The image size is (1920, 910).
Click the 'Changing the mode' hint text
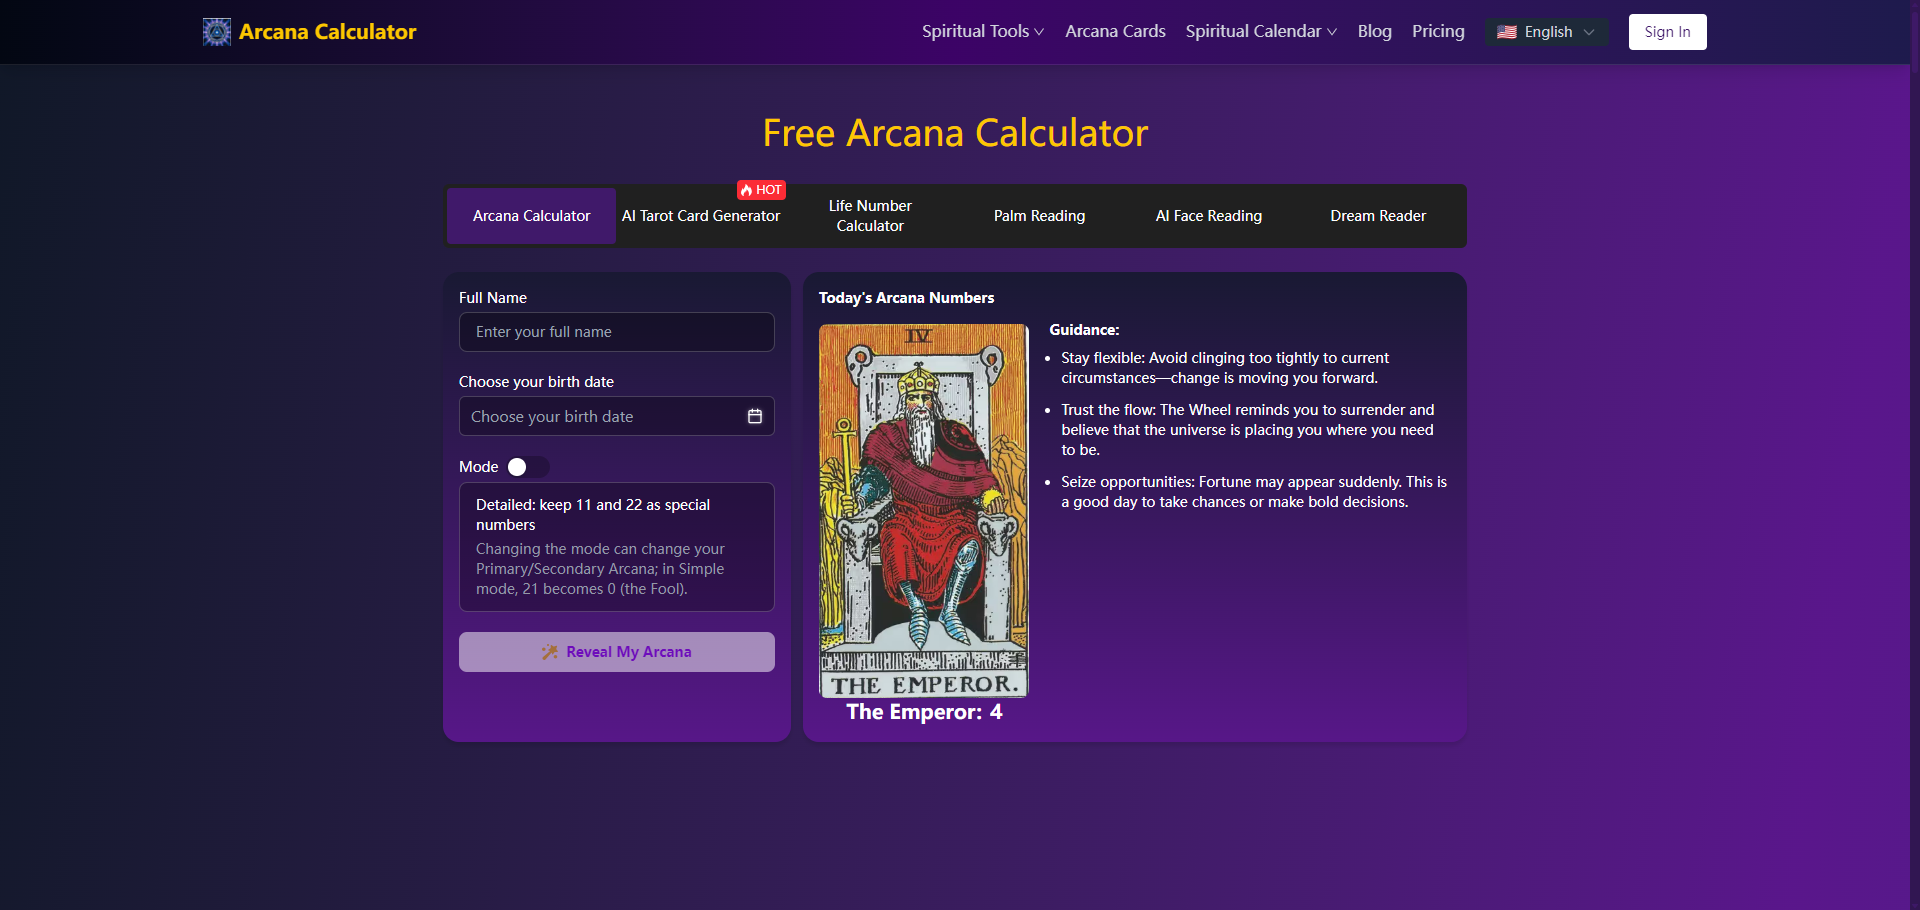(600, 569)
